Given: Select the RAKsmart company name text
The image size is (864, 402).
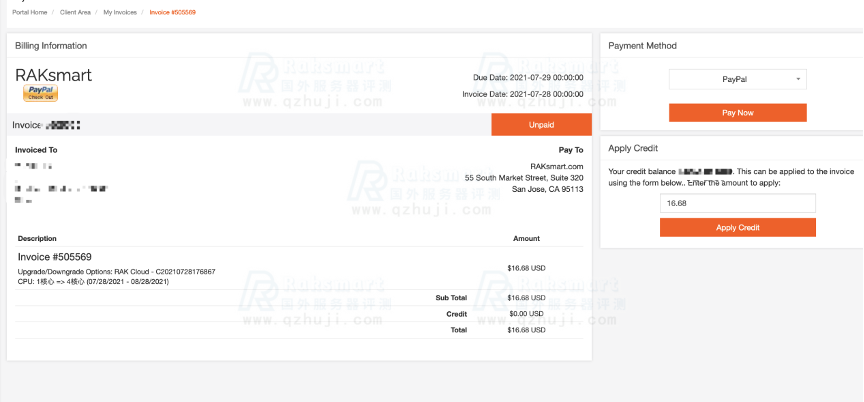Looking at the screenshot, I should (53, 75).
